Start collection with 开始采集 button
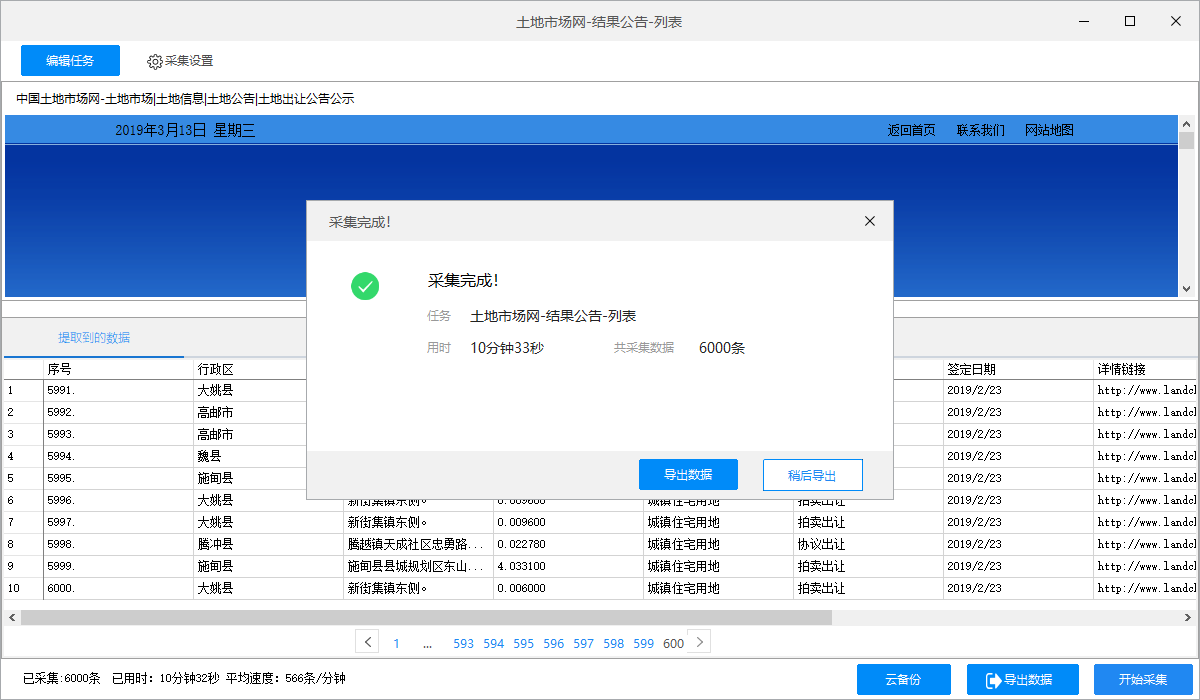 [1143, 679]
